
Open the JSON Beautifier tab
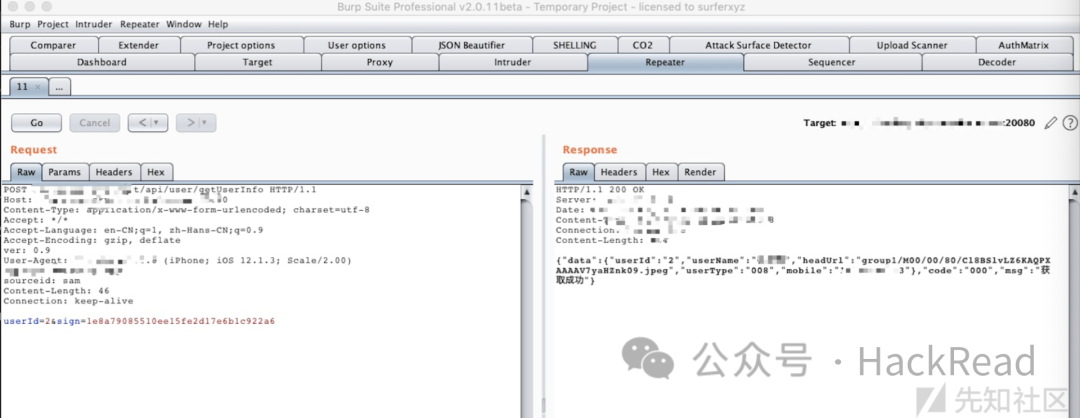472,45
